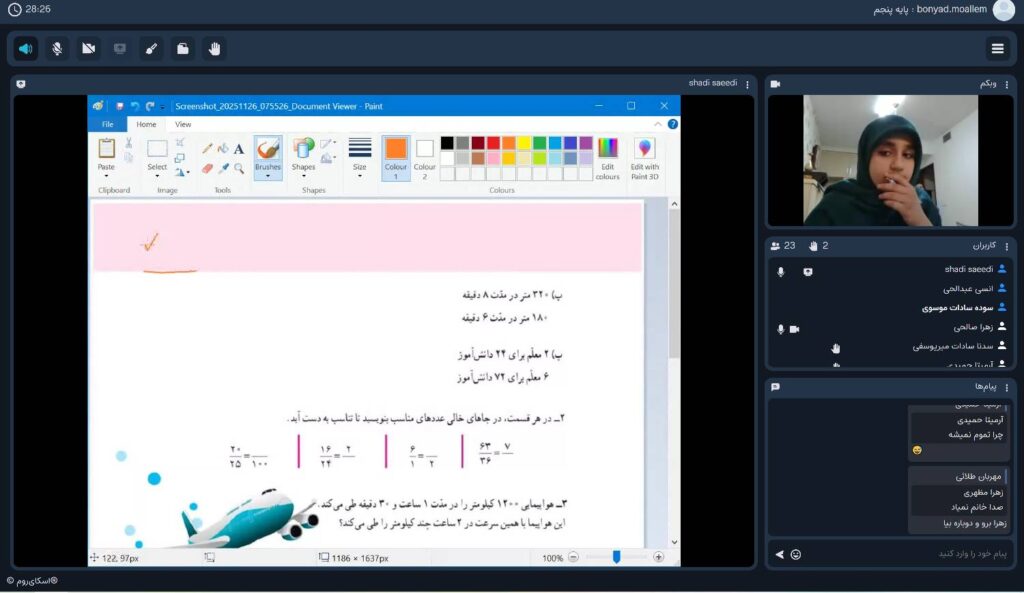The height and width of the screenshot is (593, 1024).
Task: Unmute the microphone in the top toolbar
Action: coord(57,48)
